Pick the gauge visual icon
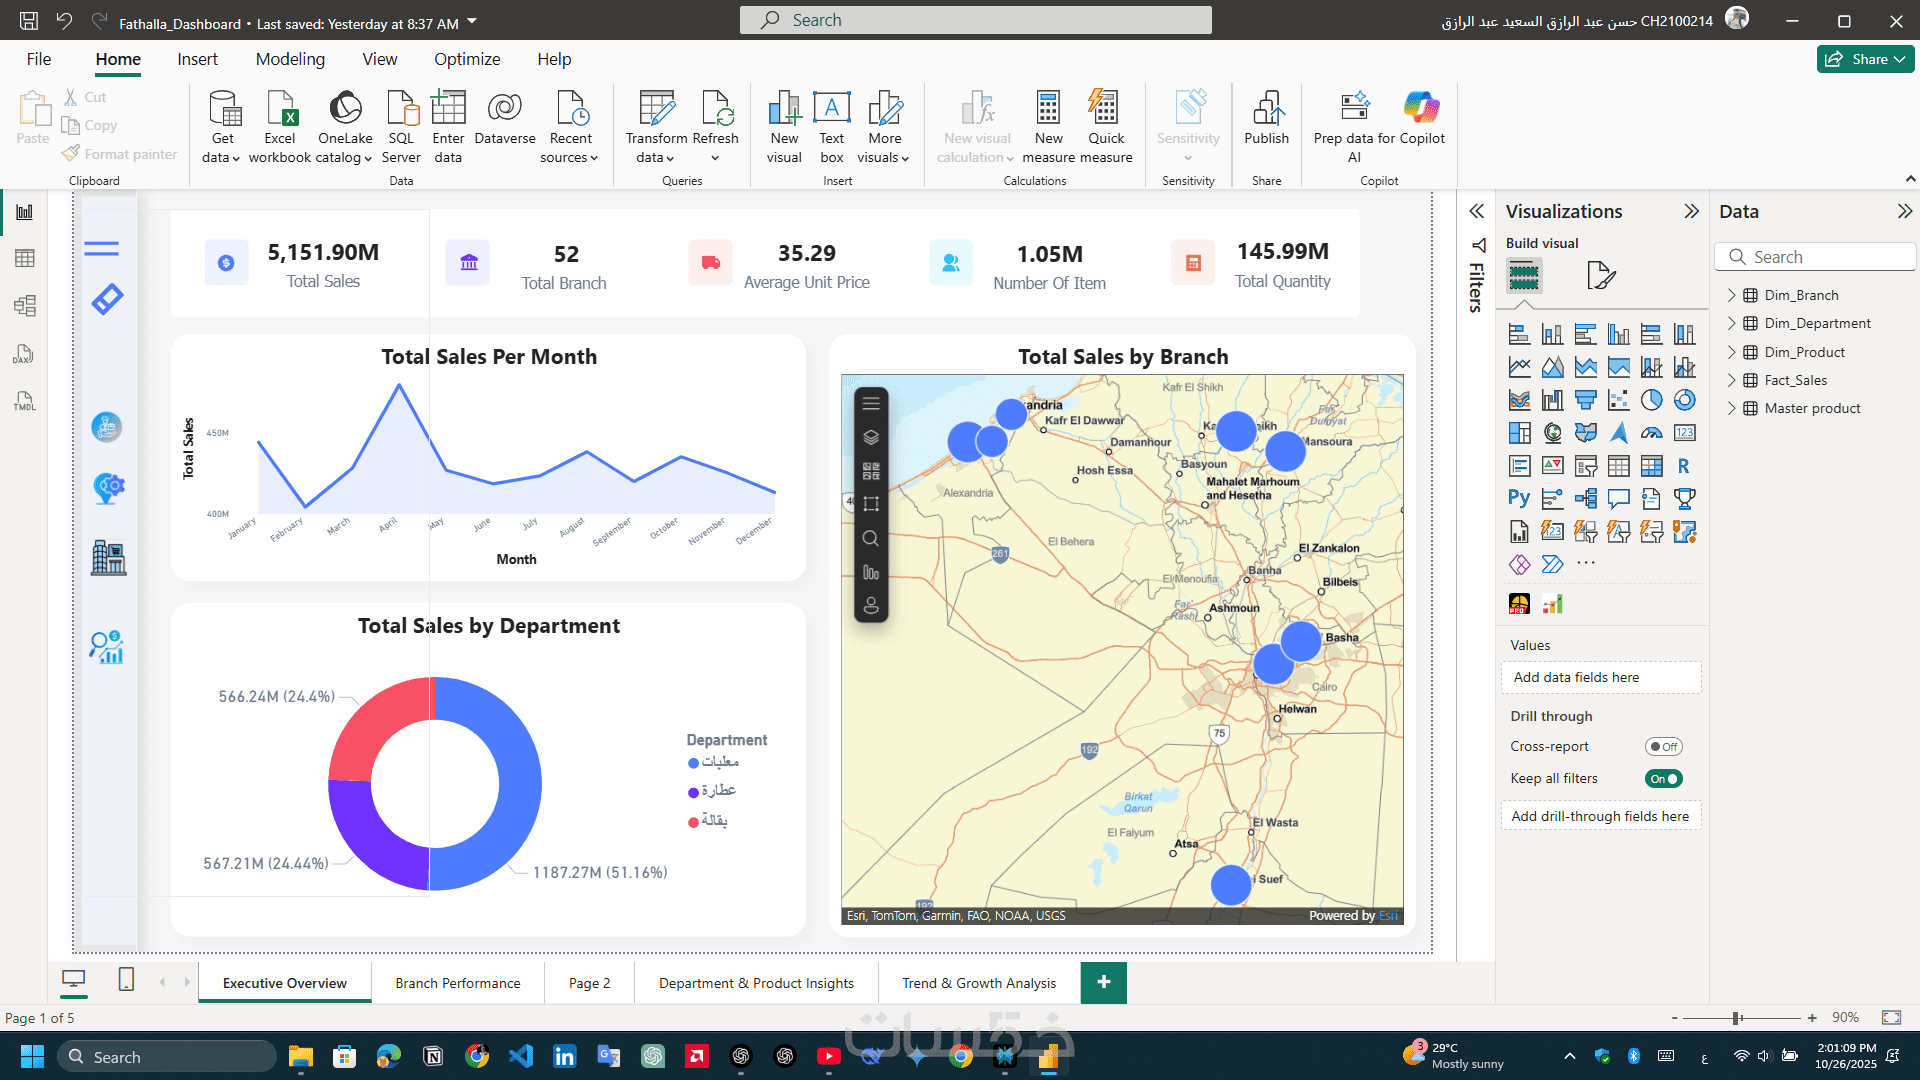1920x1080 pixels. click(1651, 433)
